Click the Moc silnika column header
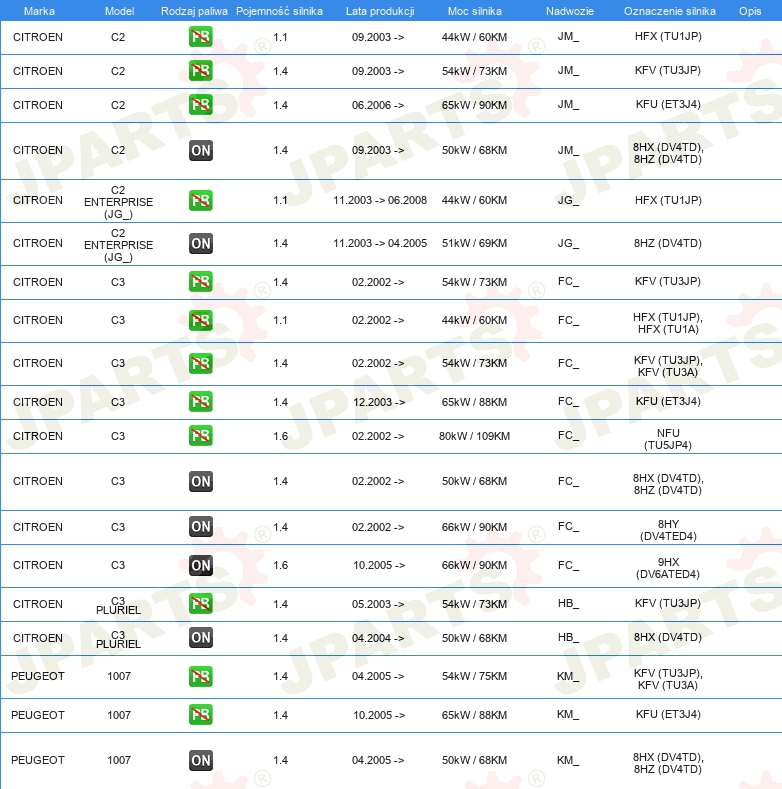Viewport: 782px width, 789px height. (x=475, y=10)
